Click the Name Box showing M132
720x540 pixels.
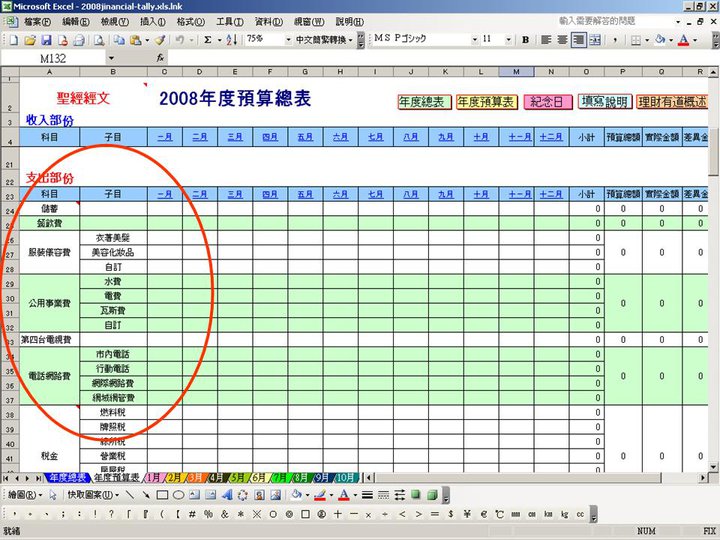[60, 59]
